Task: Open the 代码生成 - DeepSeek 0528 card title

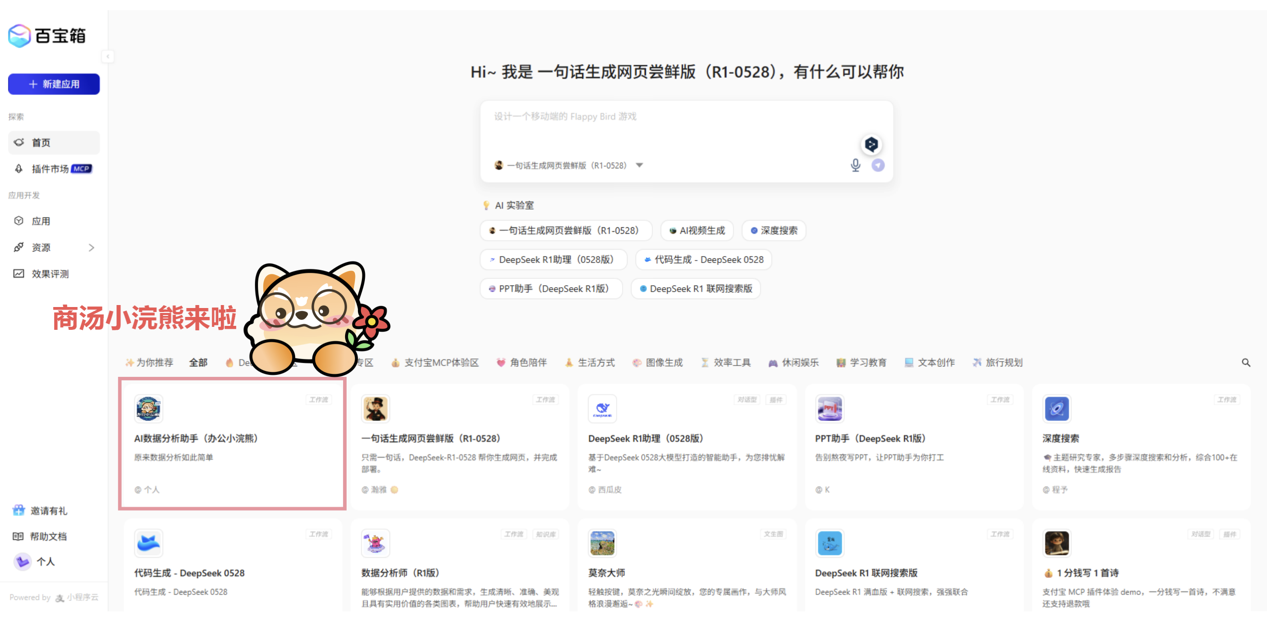Action: click(189, 573)
